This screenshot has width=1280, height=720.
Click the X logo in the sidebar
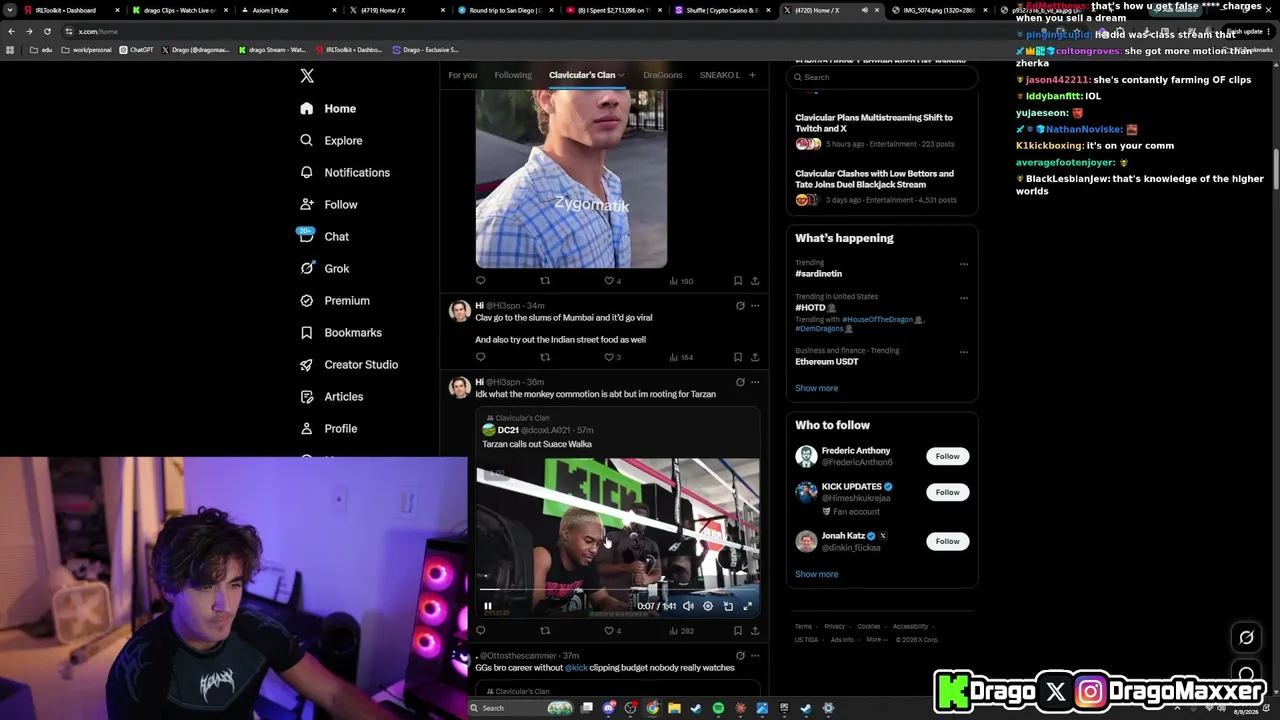[307, 76]
